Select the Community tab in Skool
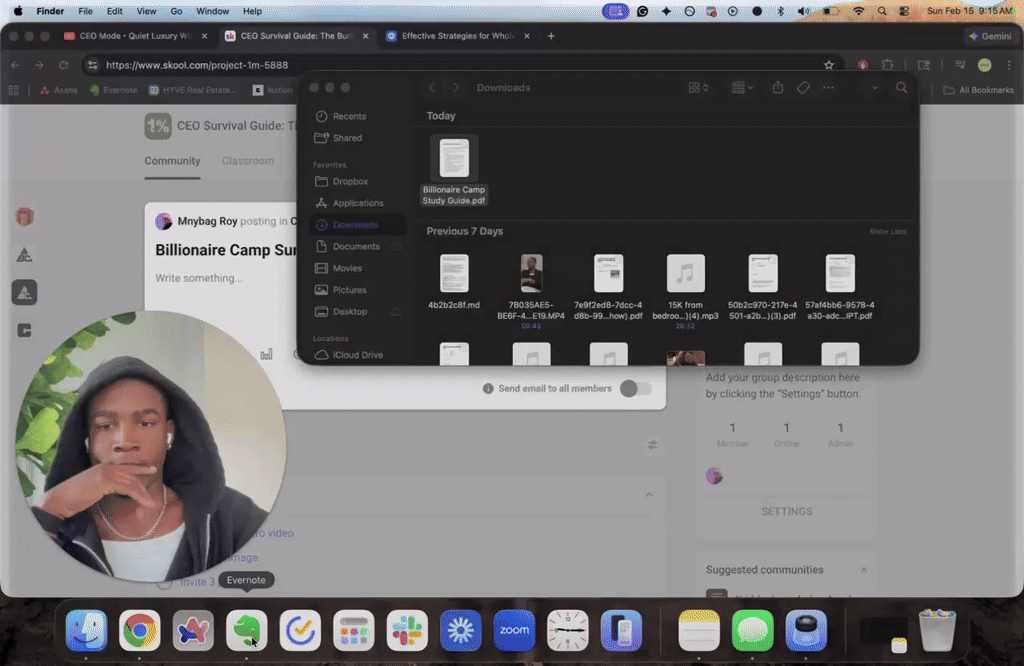Screen dimensions: 1024x666 point(172,161)
